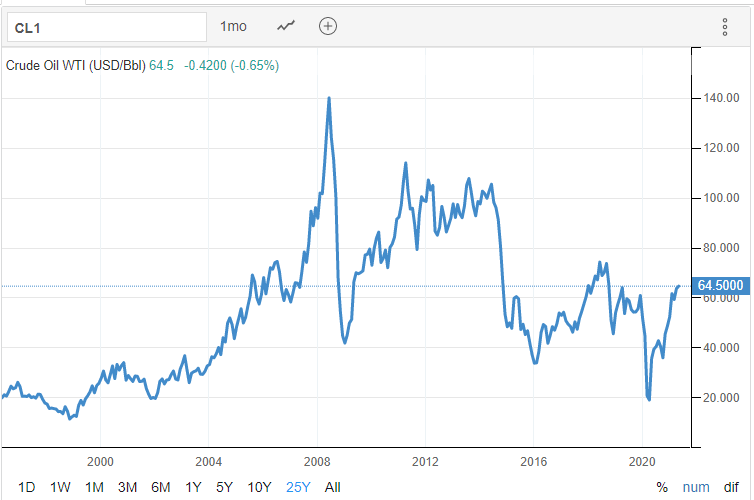Select the 1M time range
754x500 pixels.
[x=94, y=488]
